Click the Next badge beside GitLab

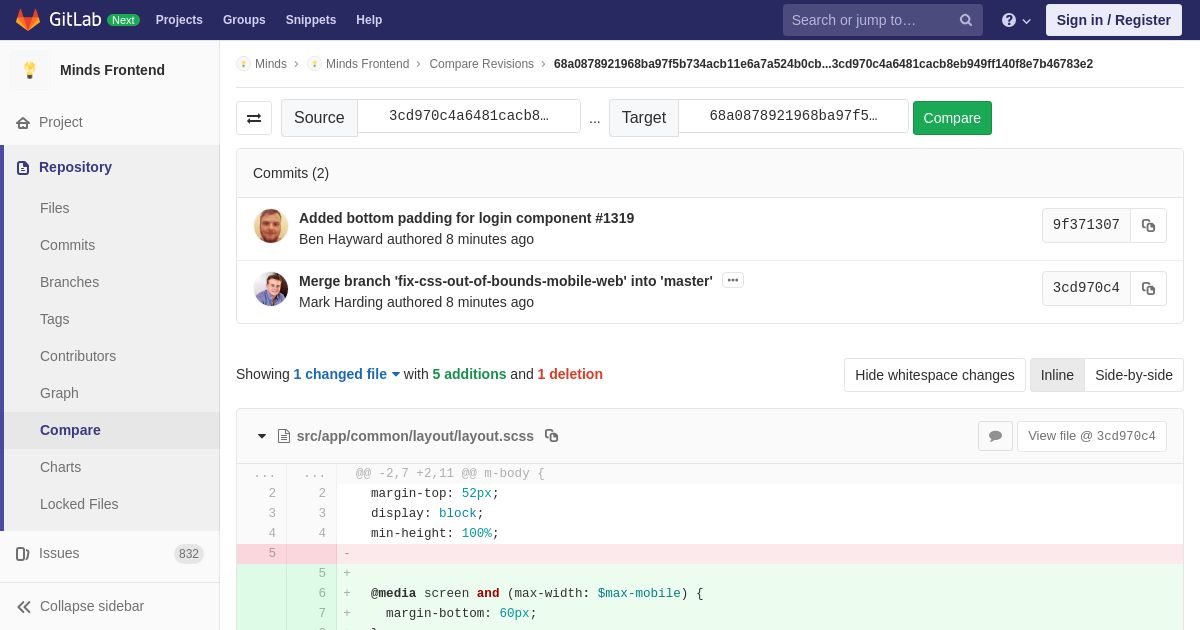pos(123,20)
